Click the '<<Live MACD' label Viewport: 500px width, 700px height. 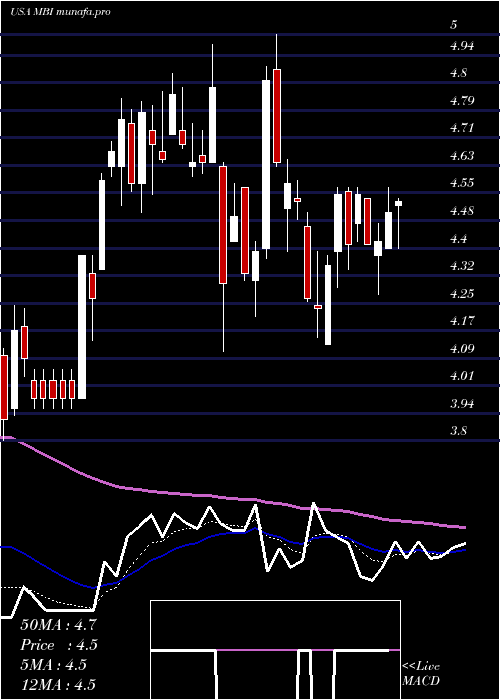click(421, 673)
